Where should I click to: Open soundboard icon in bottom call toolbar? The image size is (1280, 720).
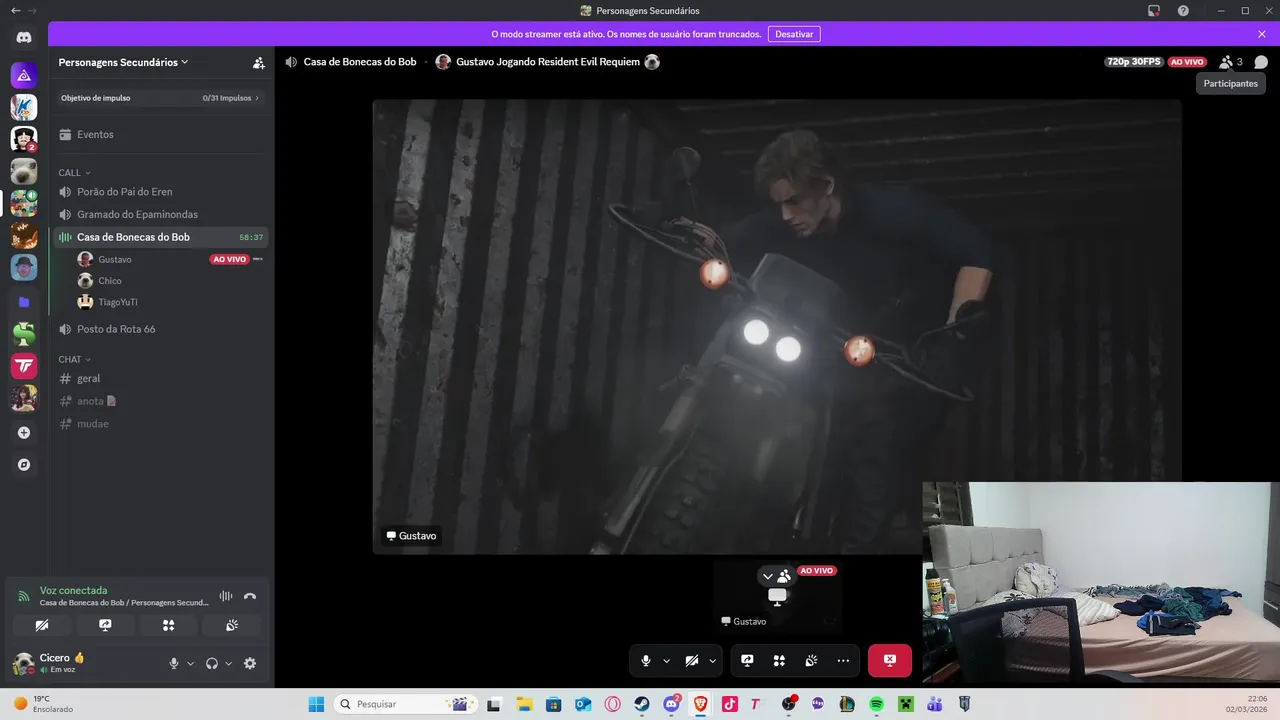[x=811, y=660]
